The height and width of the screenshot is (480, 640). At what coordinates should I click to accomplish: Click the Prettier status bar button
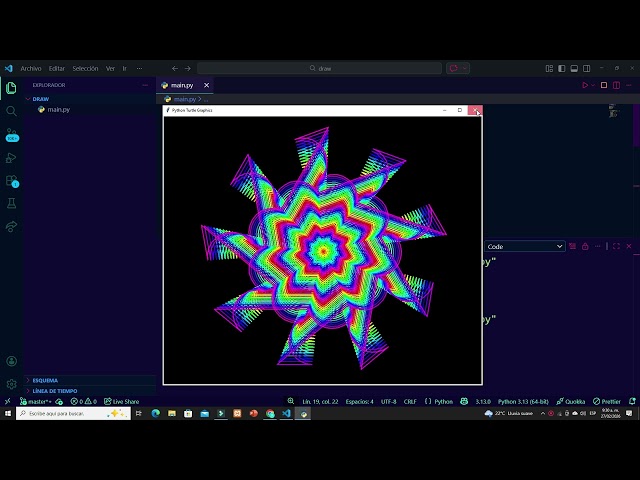(606, 401)
